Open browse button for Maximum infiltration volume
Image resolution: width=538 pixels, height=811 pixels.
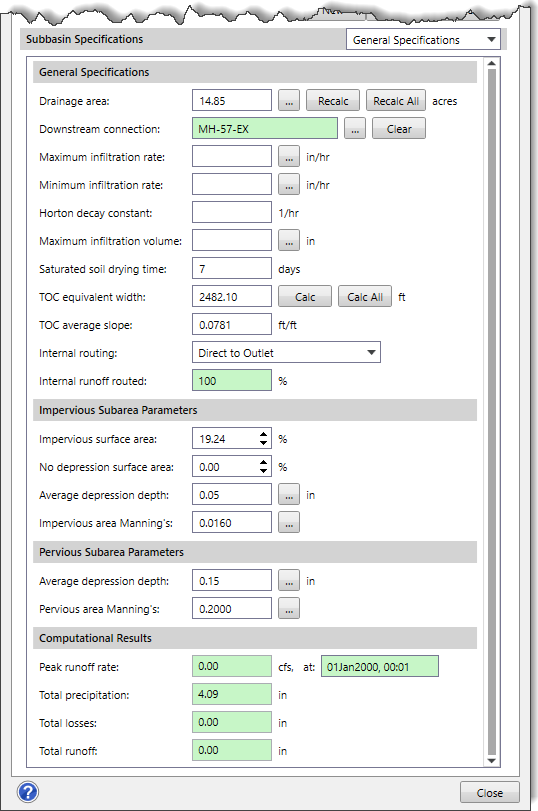pyautogui.click(x=289, y=240)
